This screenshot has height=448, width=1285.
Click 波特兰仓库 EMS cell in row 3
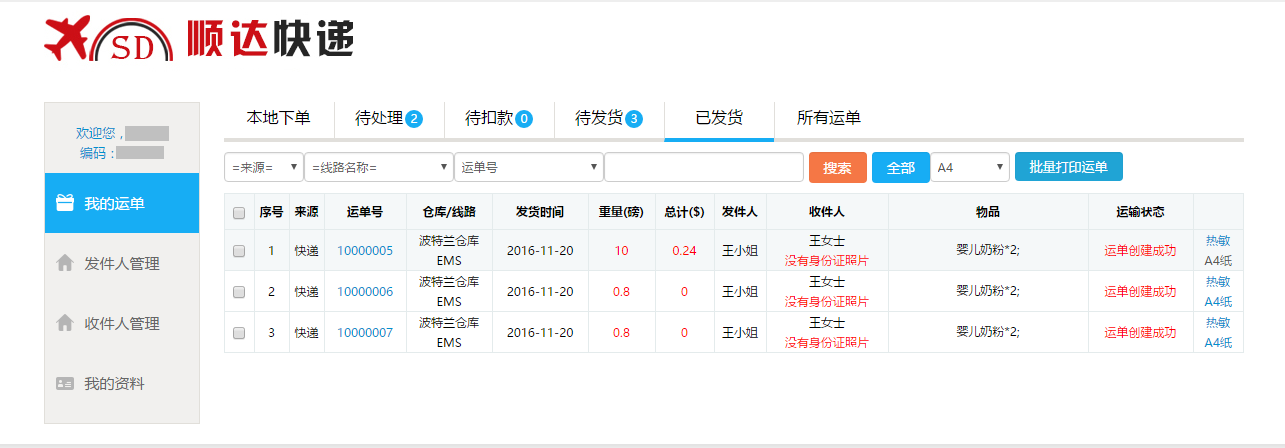[x=449, y=332]
